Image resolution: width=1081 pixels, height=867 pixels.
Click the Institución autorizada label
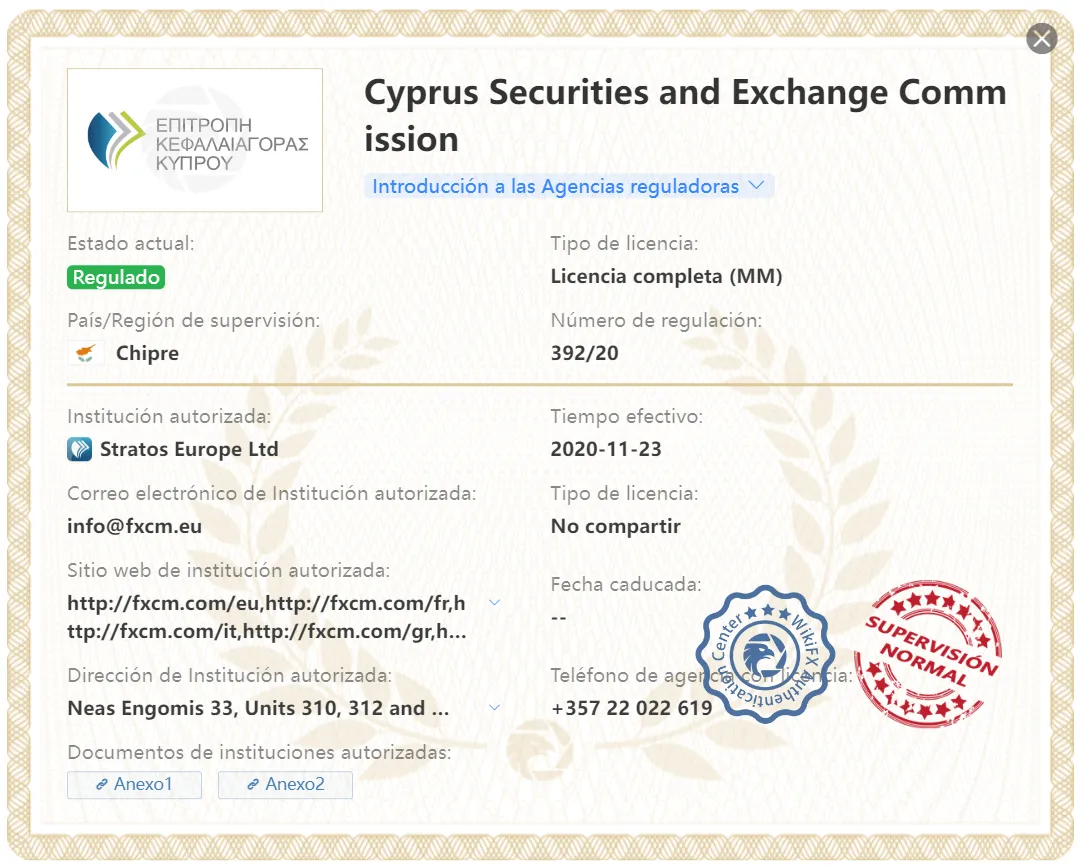point(170,416)
